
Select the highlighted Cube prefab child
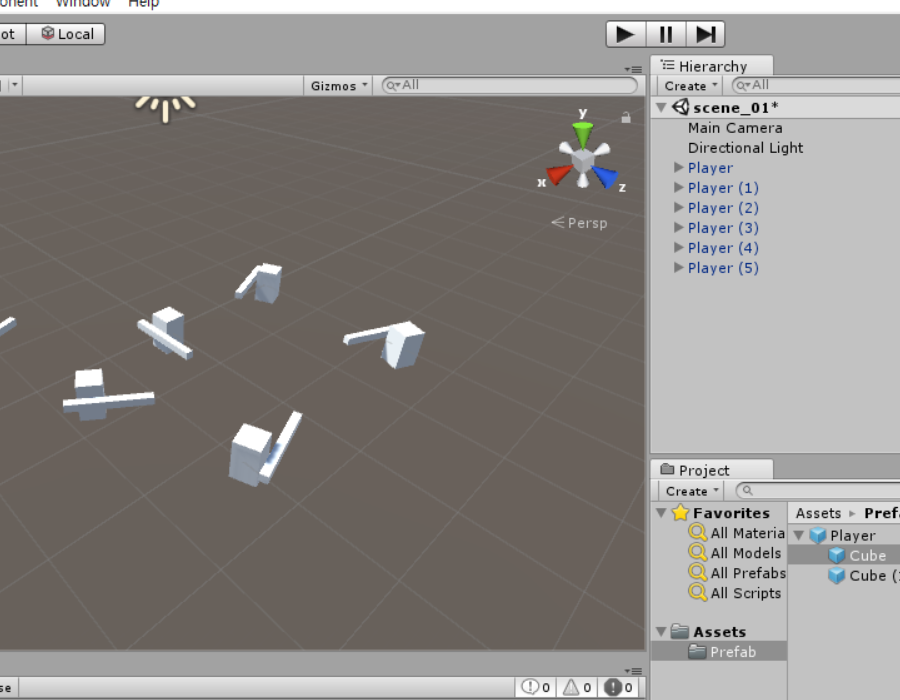click(844, 555)
